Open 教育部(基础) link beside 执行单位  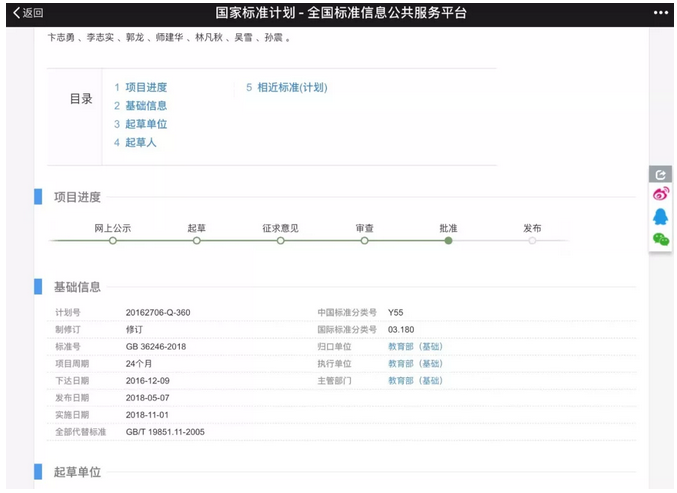pyautogui.click(x=415, y=364)
